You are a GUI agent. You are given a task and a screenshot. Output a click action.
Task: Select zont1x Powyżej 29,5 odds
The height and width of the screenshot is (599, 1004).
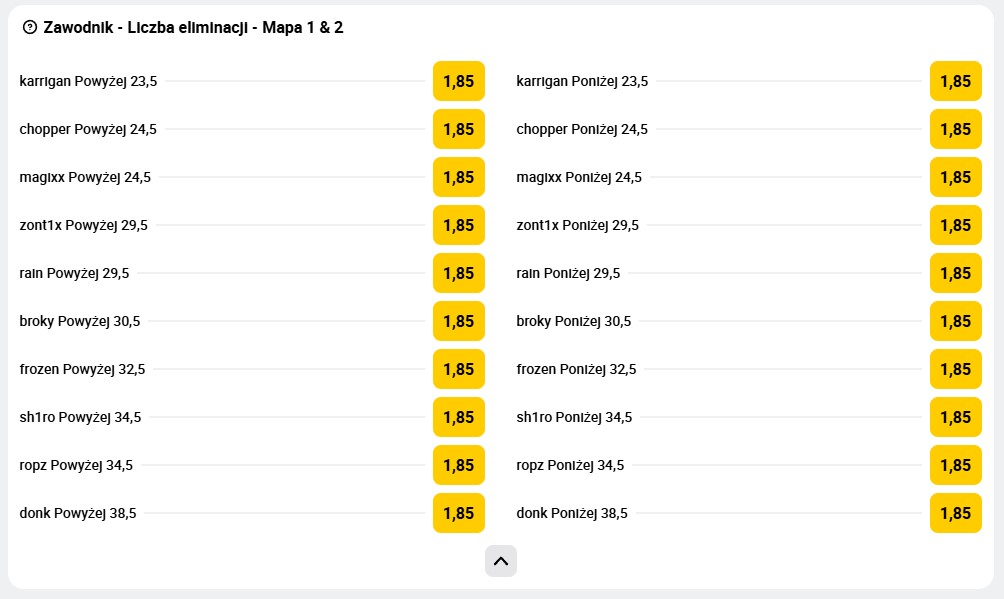458,225
